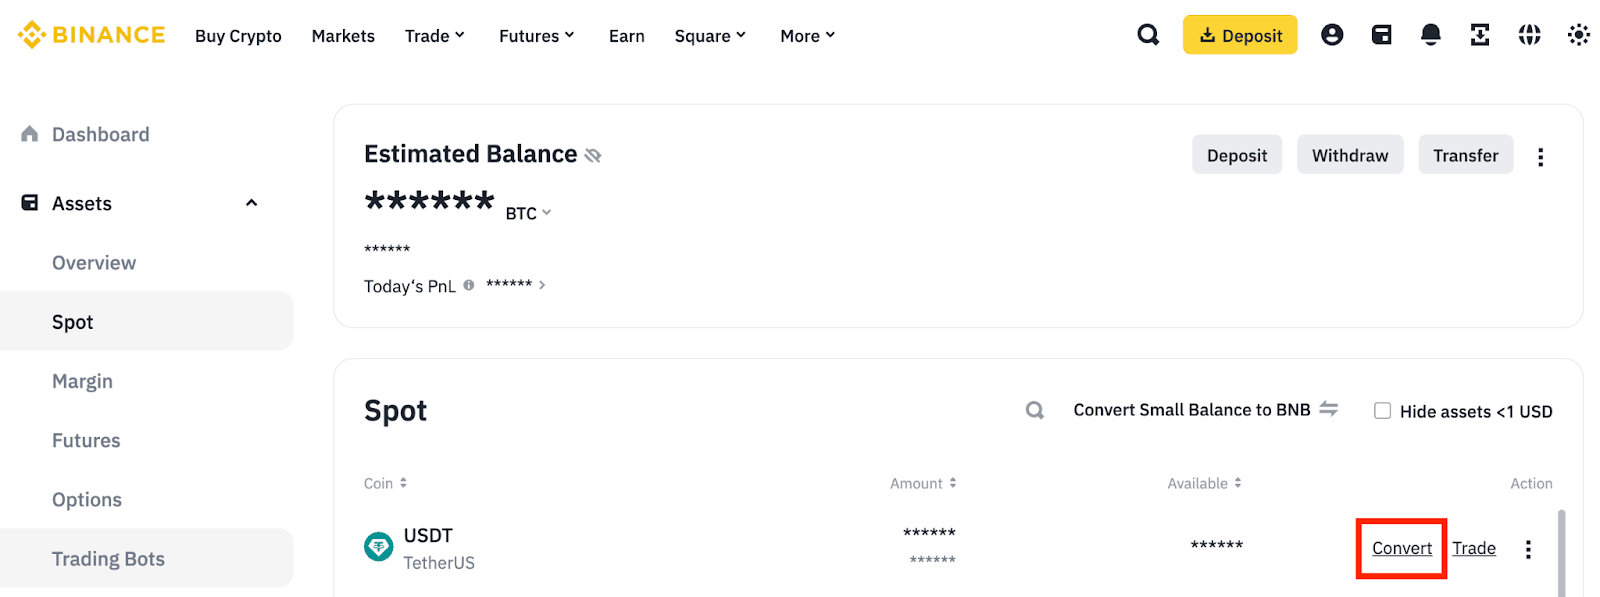The height and width of the screenshot is (597, 1600).
Task: Open the Markets navigation item
Action: 343,36
